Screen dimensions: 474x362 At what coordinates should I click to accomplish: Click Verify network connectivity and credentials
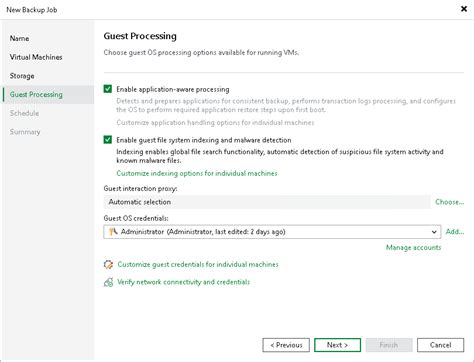coord(183,282)
